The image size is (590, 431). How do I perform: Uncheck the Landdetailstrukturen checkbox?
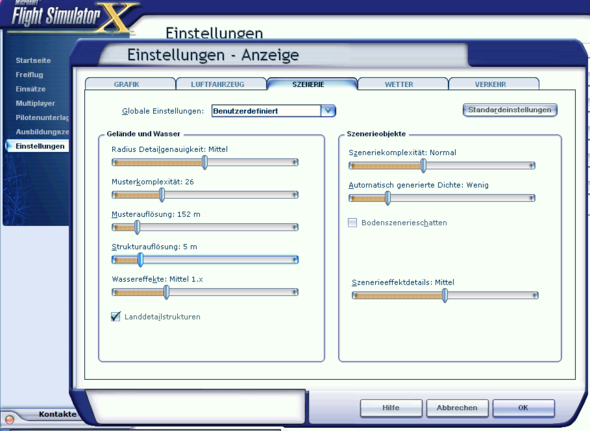(x=116, y=316)
